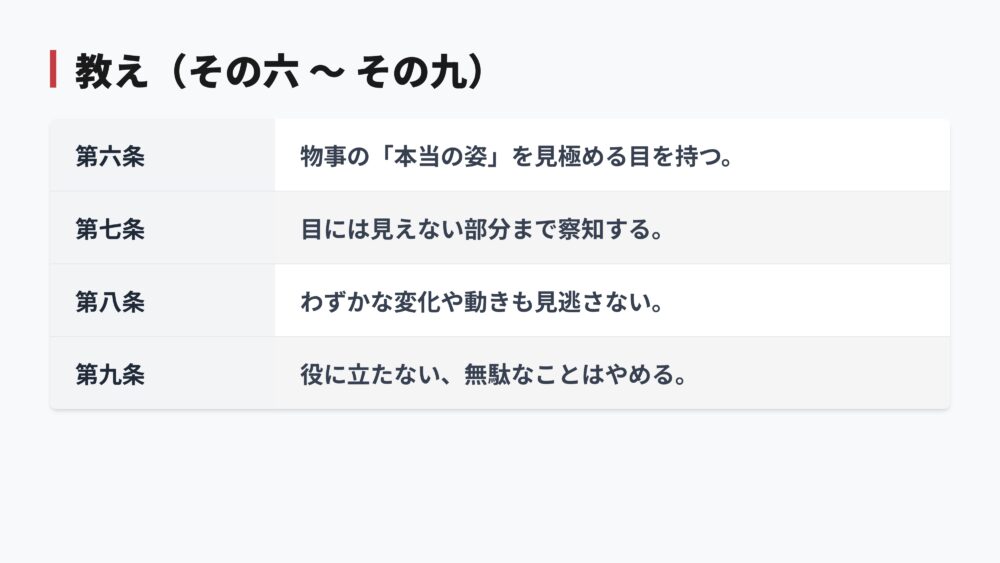
Task: Click the red accent bar beside the title
Action: point(53,70)
